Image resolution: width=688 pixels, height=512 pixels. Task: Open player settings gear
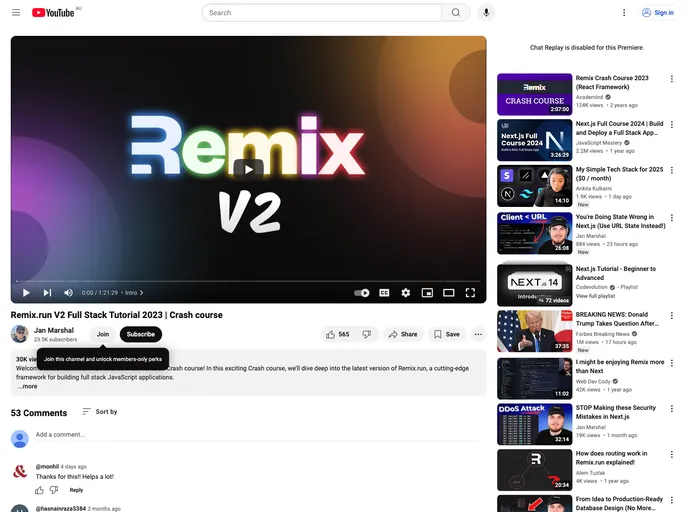[406, 293]
